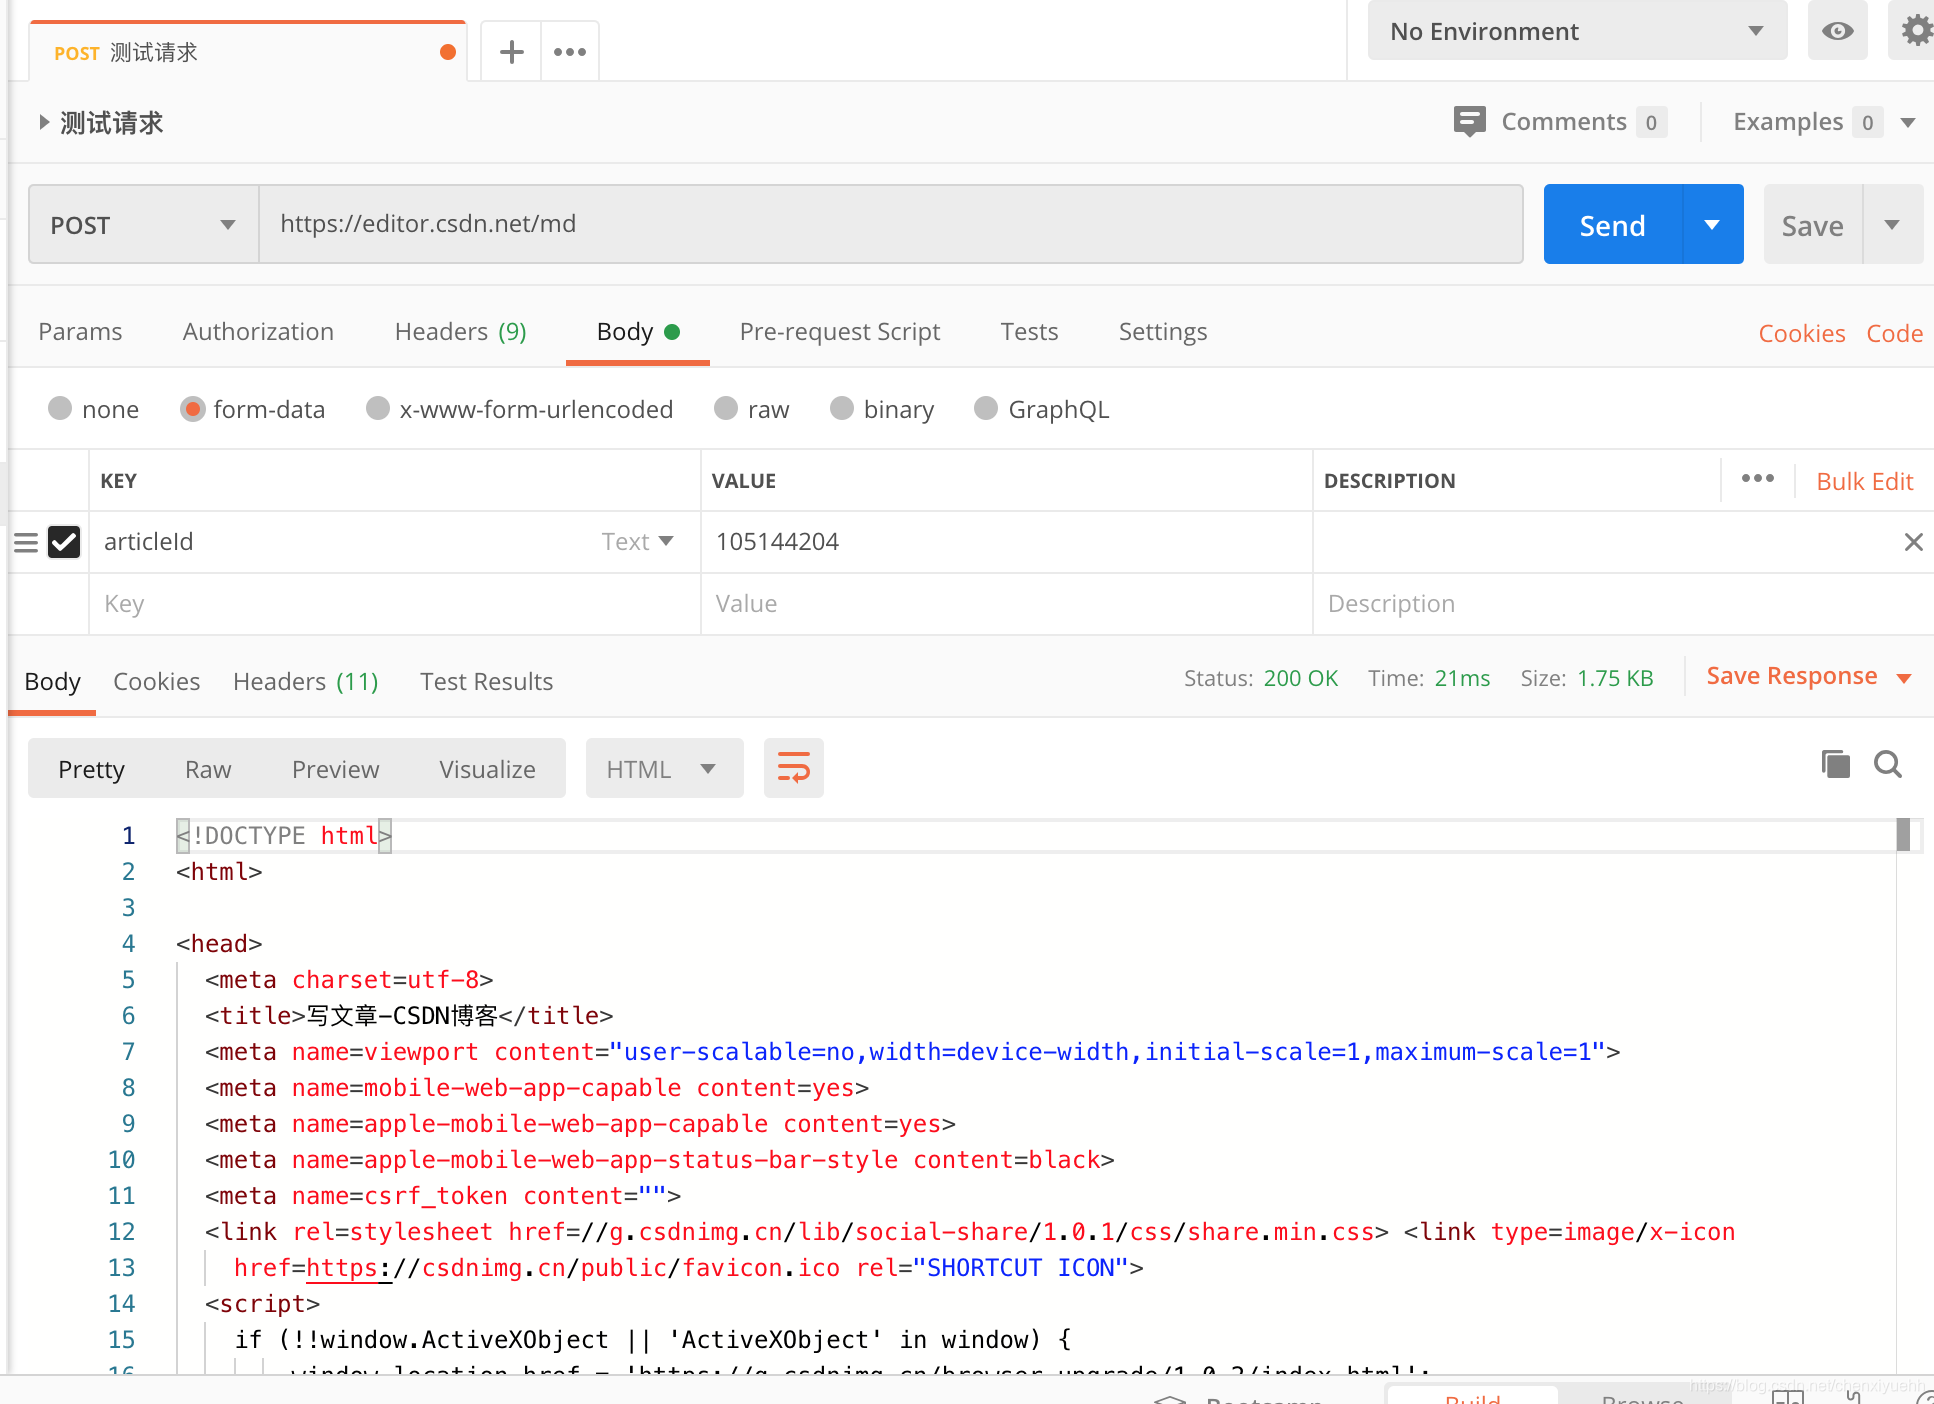The image size is (1934, 1404).
Task: Switch to the Params tab
Action: [80, 331]
